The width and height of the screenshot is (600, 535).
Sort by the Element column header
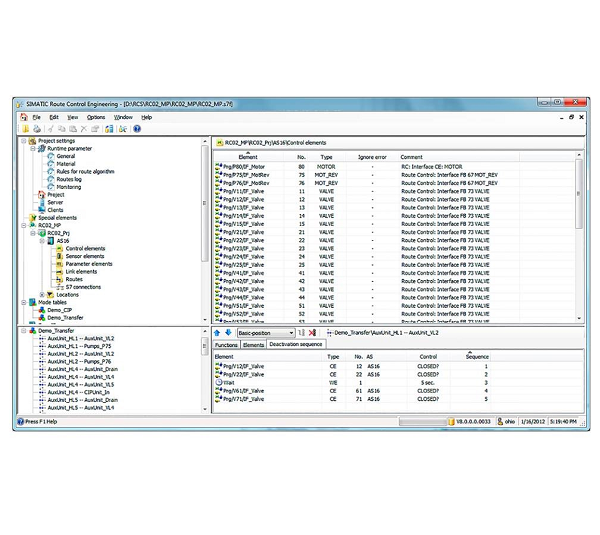pyautogui.click(x=248, y=157)
